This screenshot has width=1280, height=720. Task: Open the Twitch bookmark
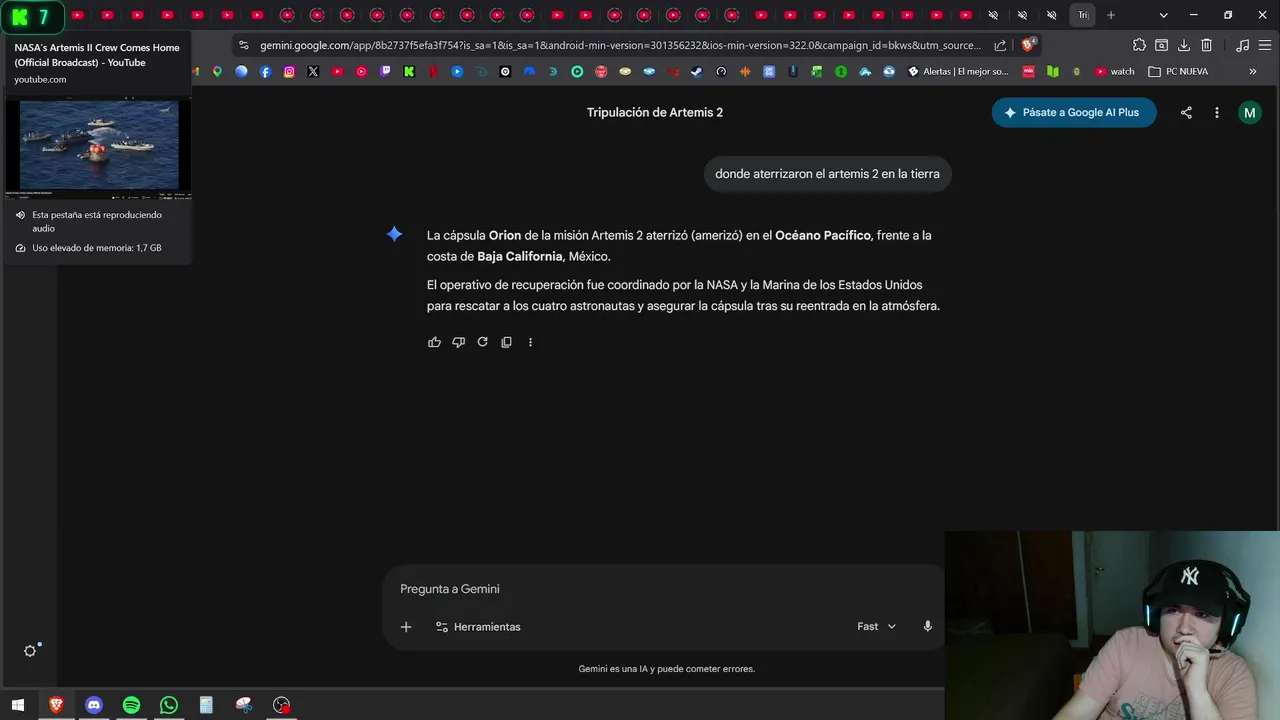(x=385, y=72)
